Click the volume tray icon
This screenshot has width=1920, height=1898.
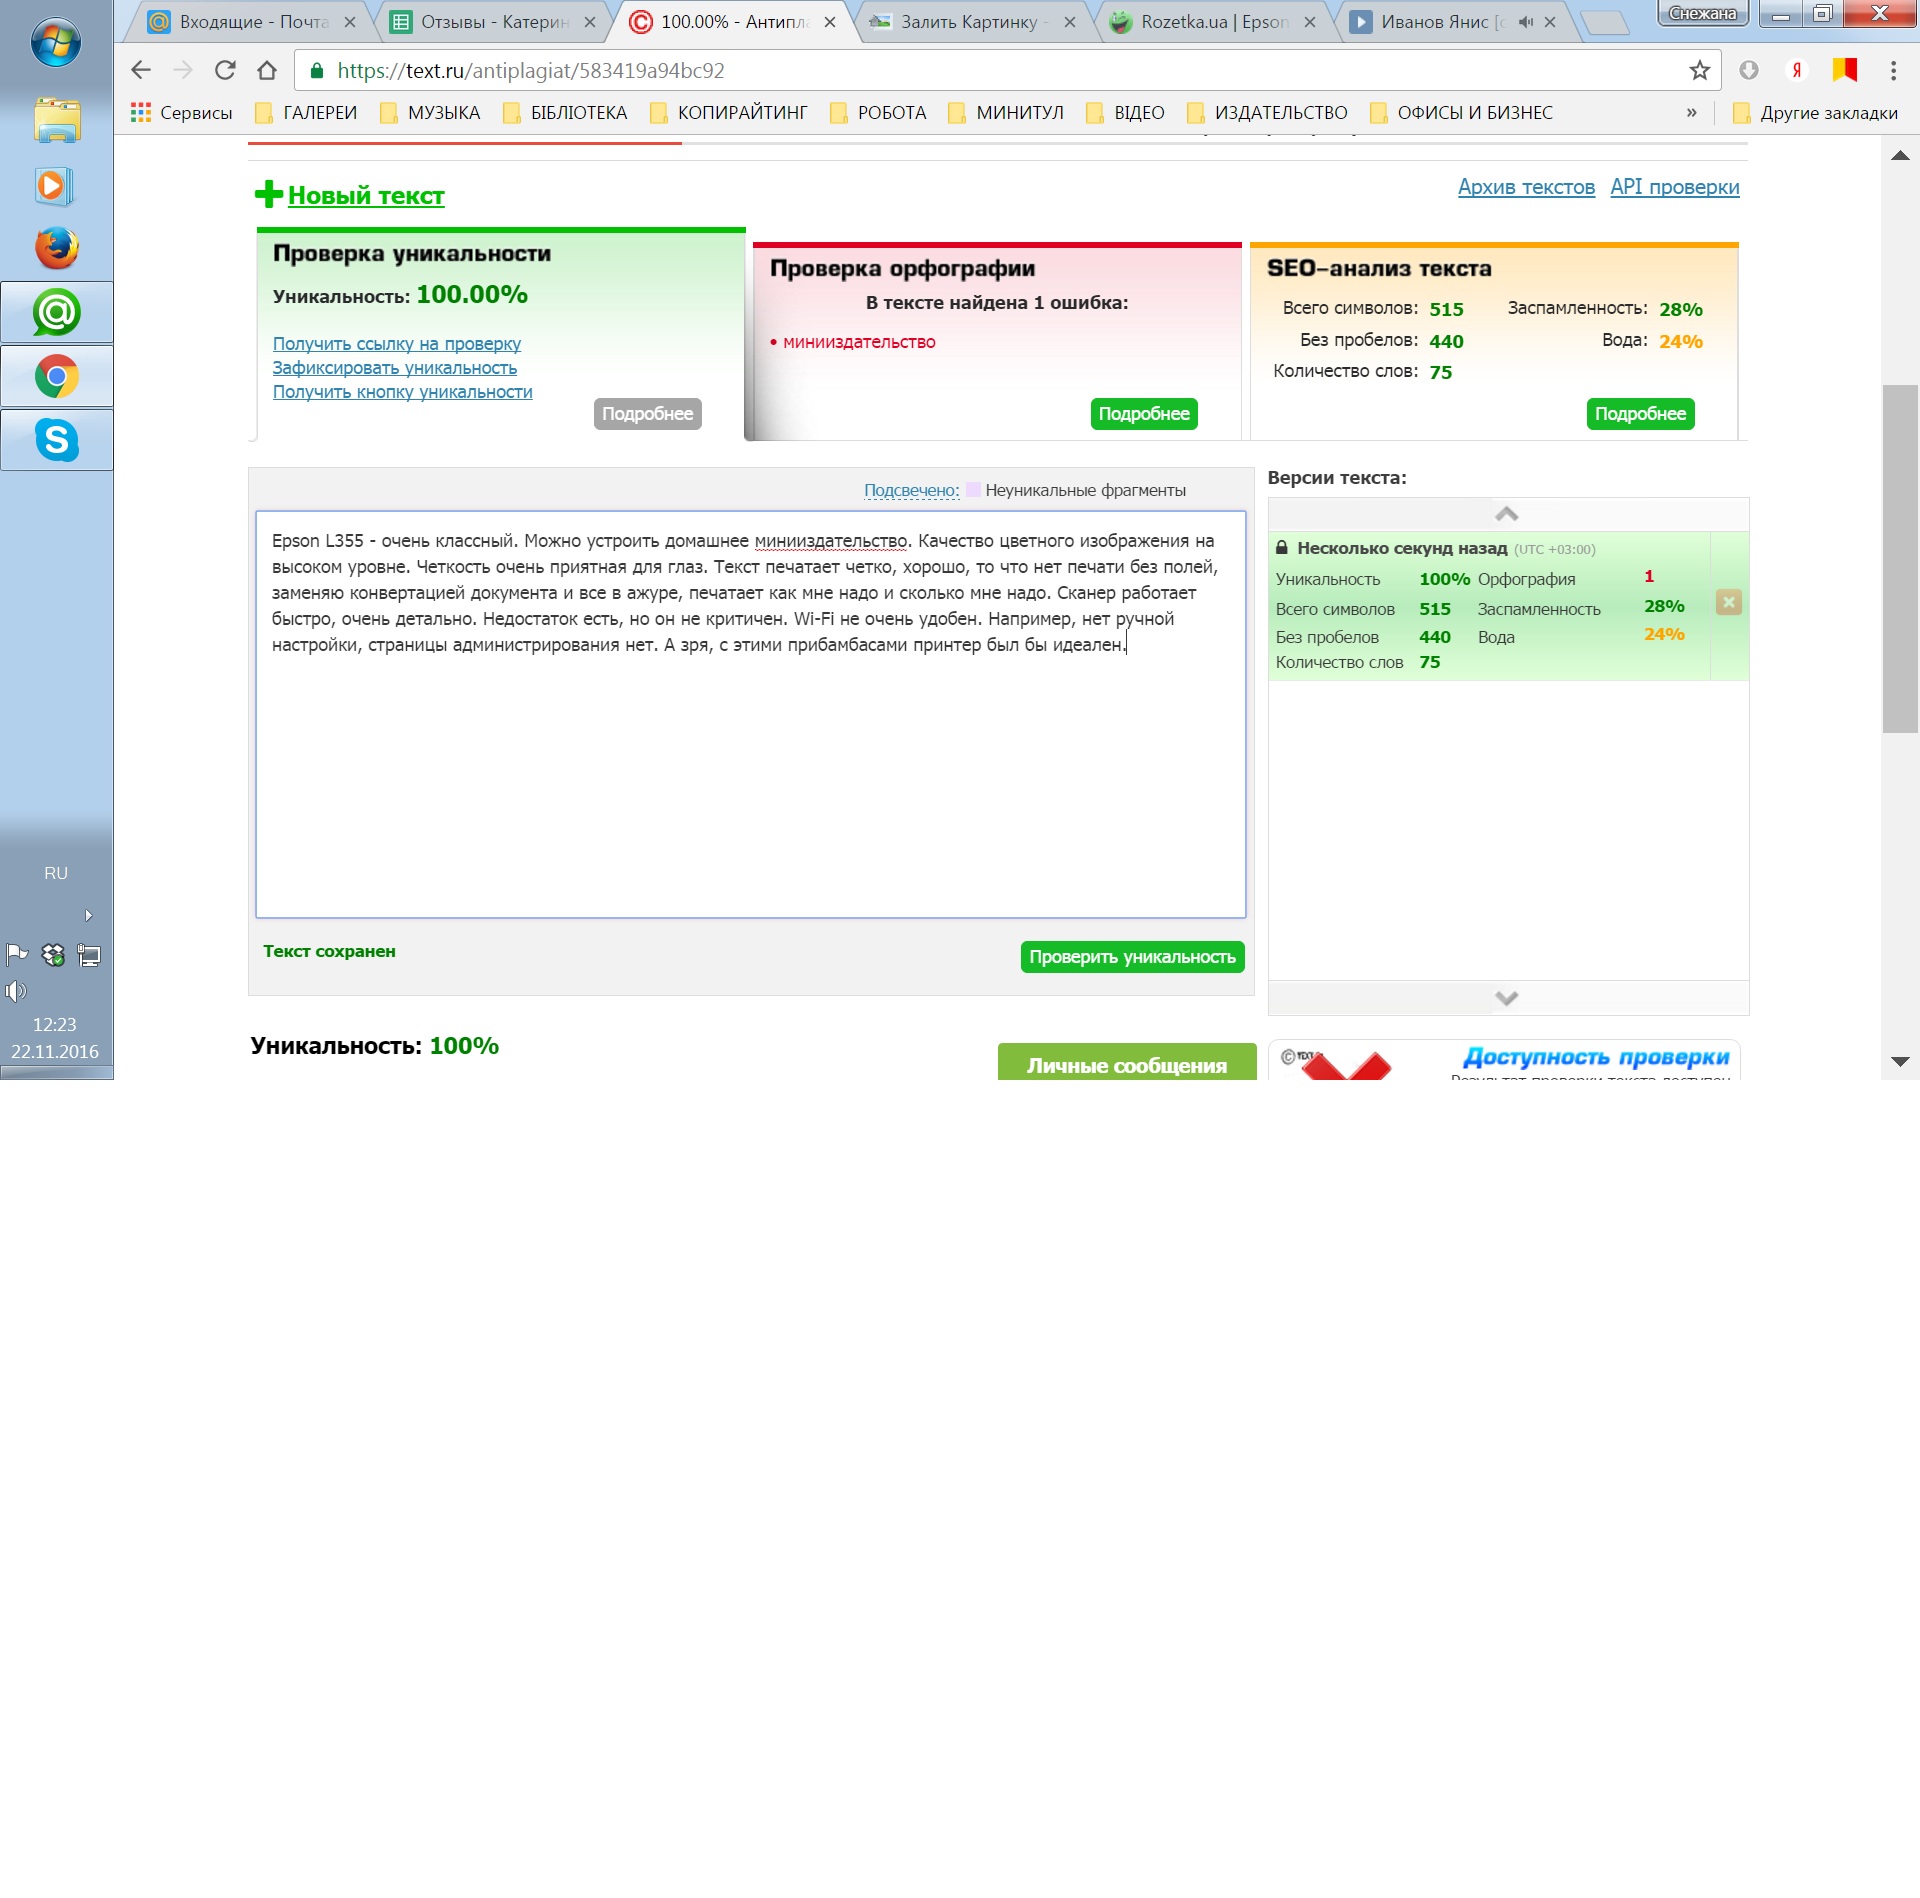point(15,991)
